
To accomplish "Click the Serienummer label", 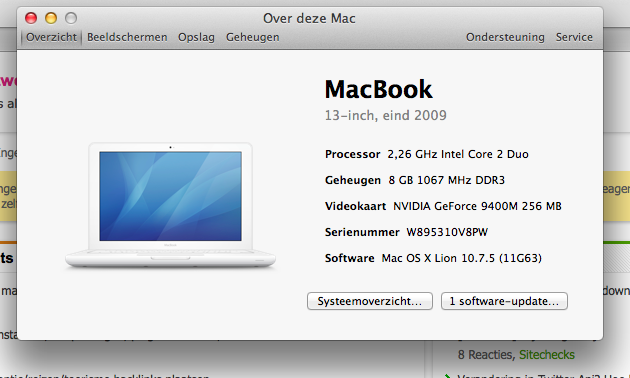I will 362,232.
